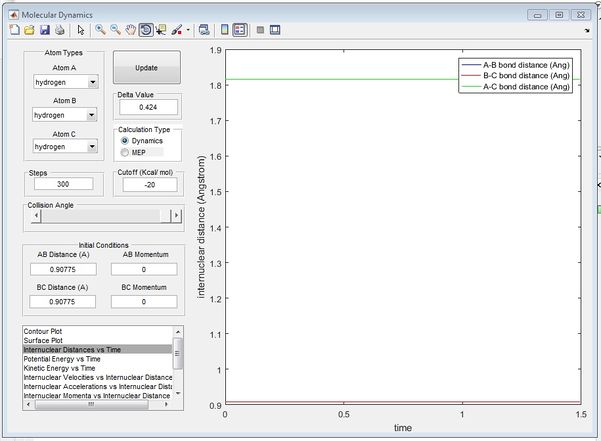Click the toolbar dock arrow at the right
Viewport: 601px width, 441px height.
click(x=587, y=31)
